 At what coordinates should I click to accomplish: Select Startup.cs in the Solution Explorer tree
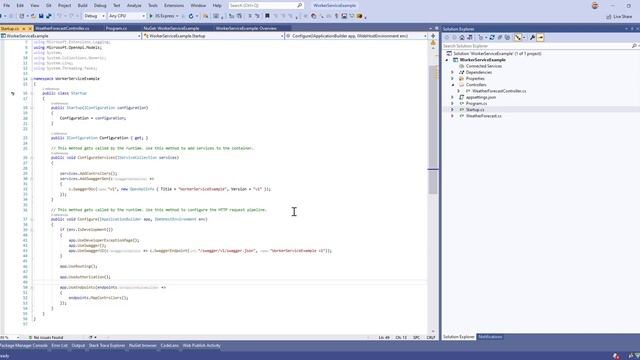tap(475, 110)
